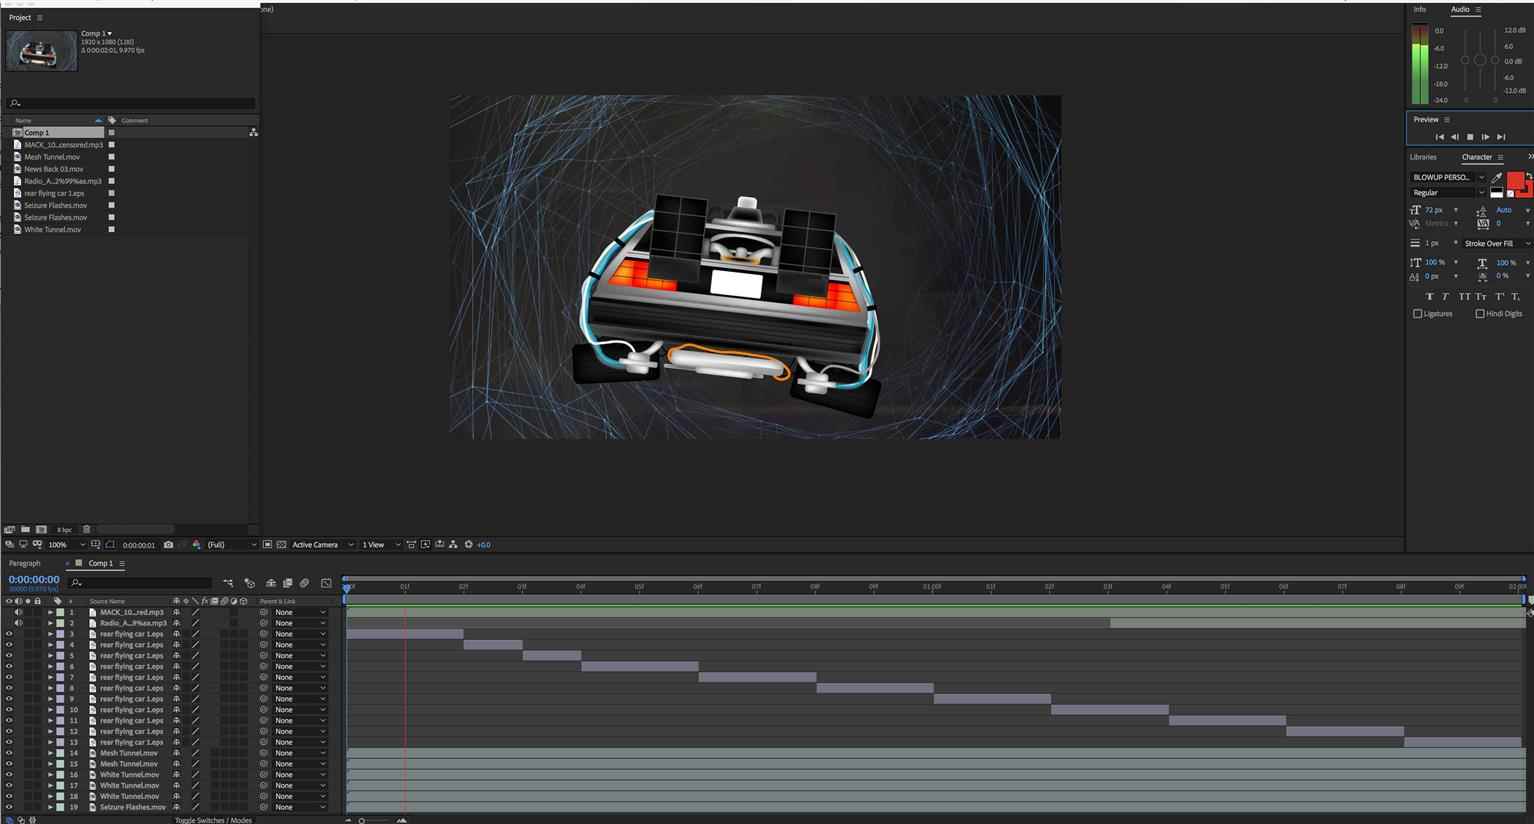This screenshot has width=1534, height=824.
Task: Click Toggle Switches / Modes button
Action: click(213, 820)
